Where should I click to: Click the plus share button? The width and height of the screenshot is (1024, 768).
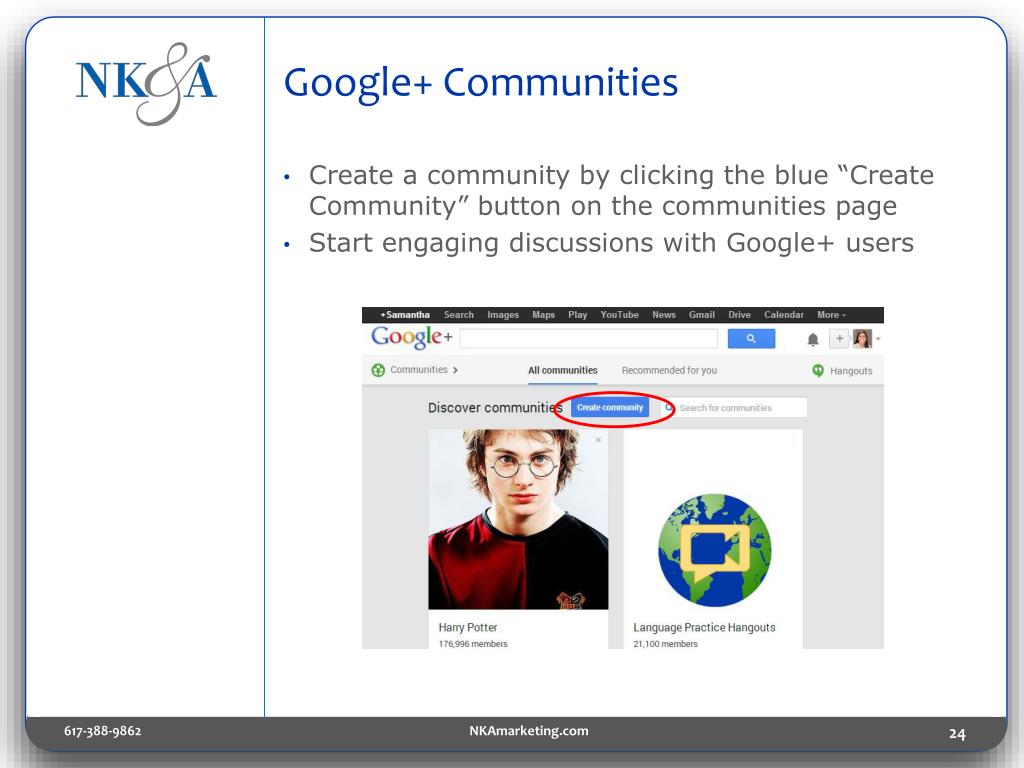click(x=839, y=338)
